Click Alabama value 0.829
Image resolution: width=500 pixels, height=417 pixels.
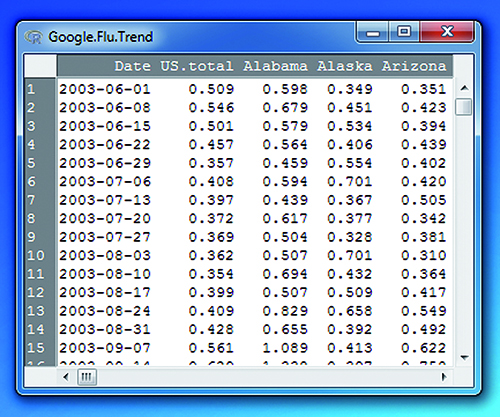(x=285, y=311)
